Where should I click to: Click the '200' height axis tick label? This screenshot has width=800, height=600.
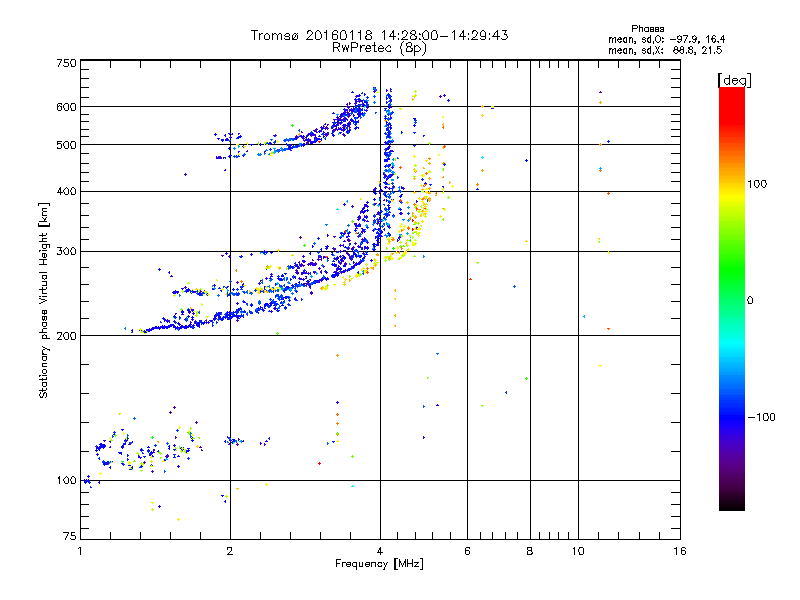[66, 336]
